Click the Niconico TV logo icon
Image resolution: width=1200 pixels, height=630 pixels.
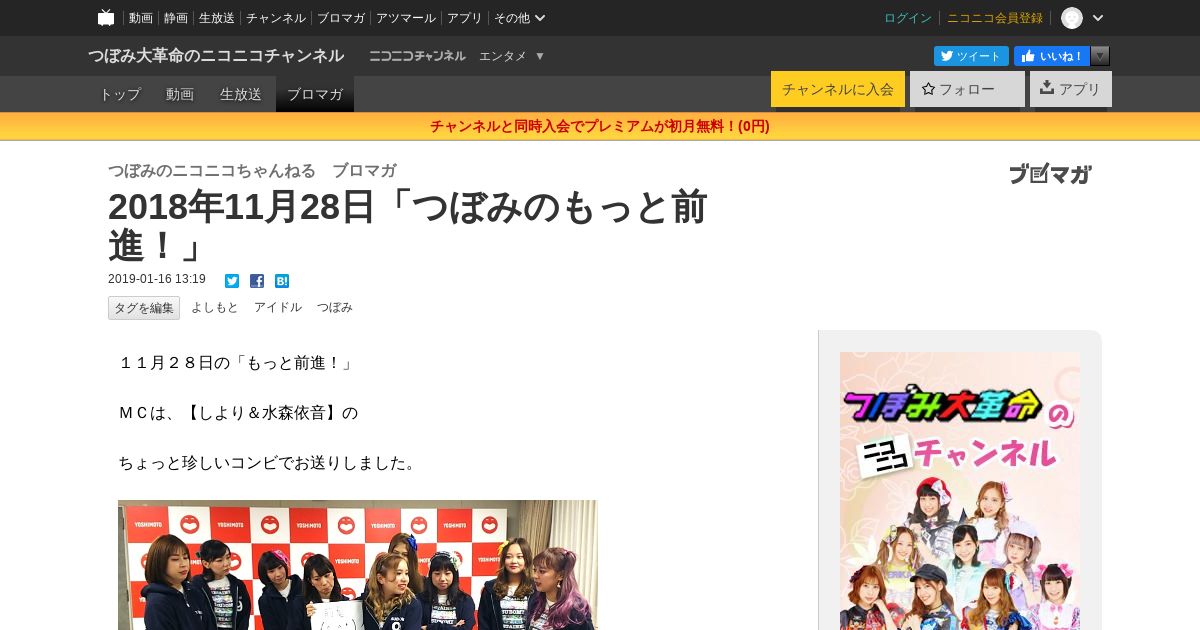(x=106, y=18)
